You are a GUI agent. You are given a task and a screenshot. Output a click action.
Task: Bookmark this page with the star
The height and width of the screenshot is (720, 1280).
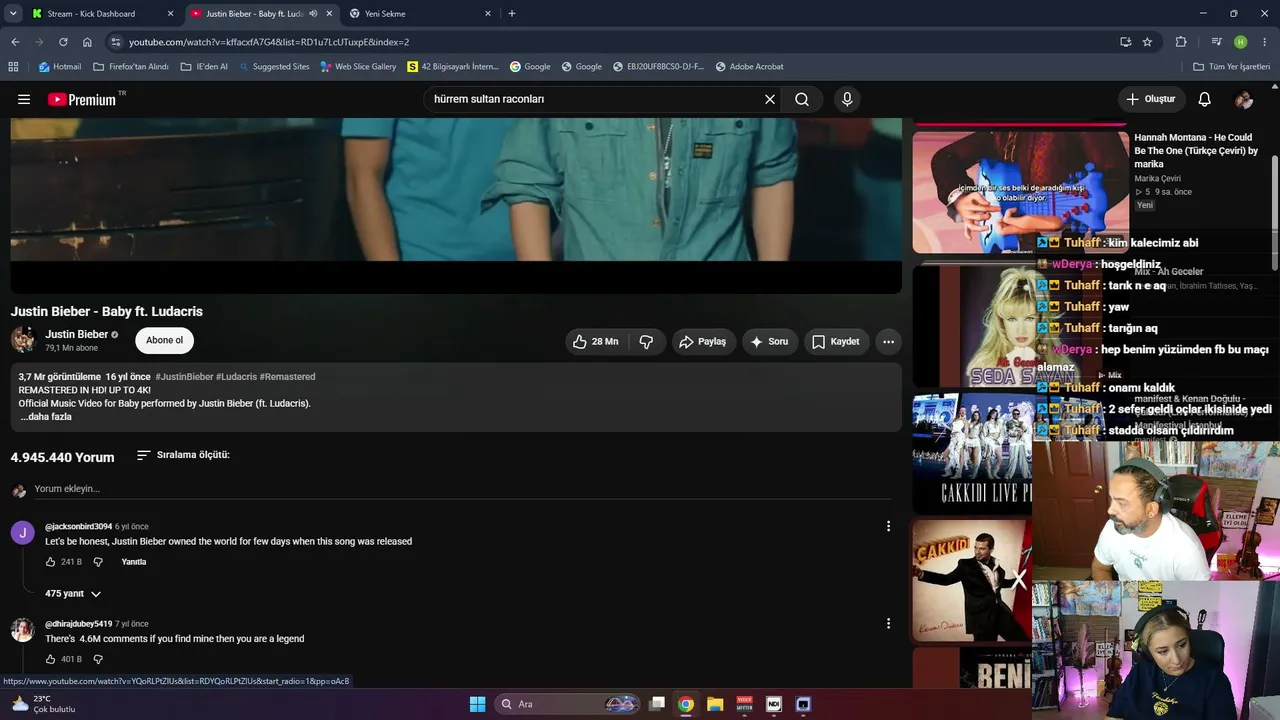click(1147, 42)
